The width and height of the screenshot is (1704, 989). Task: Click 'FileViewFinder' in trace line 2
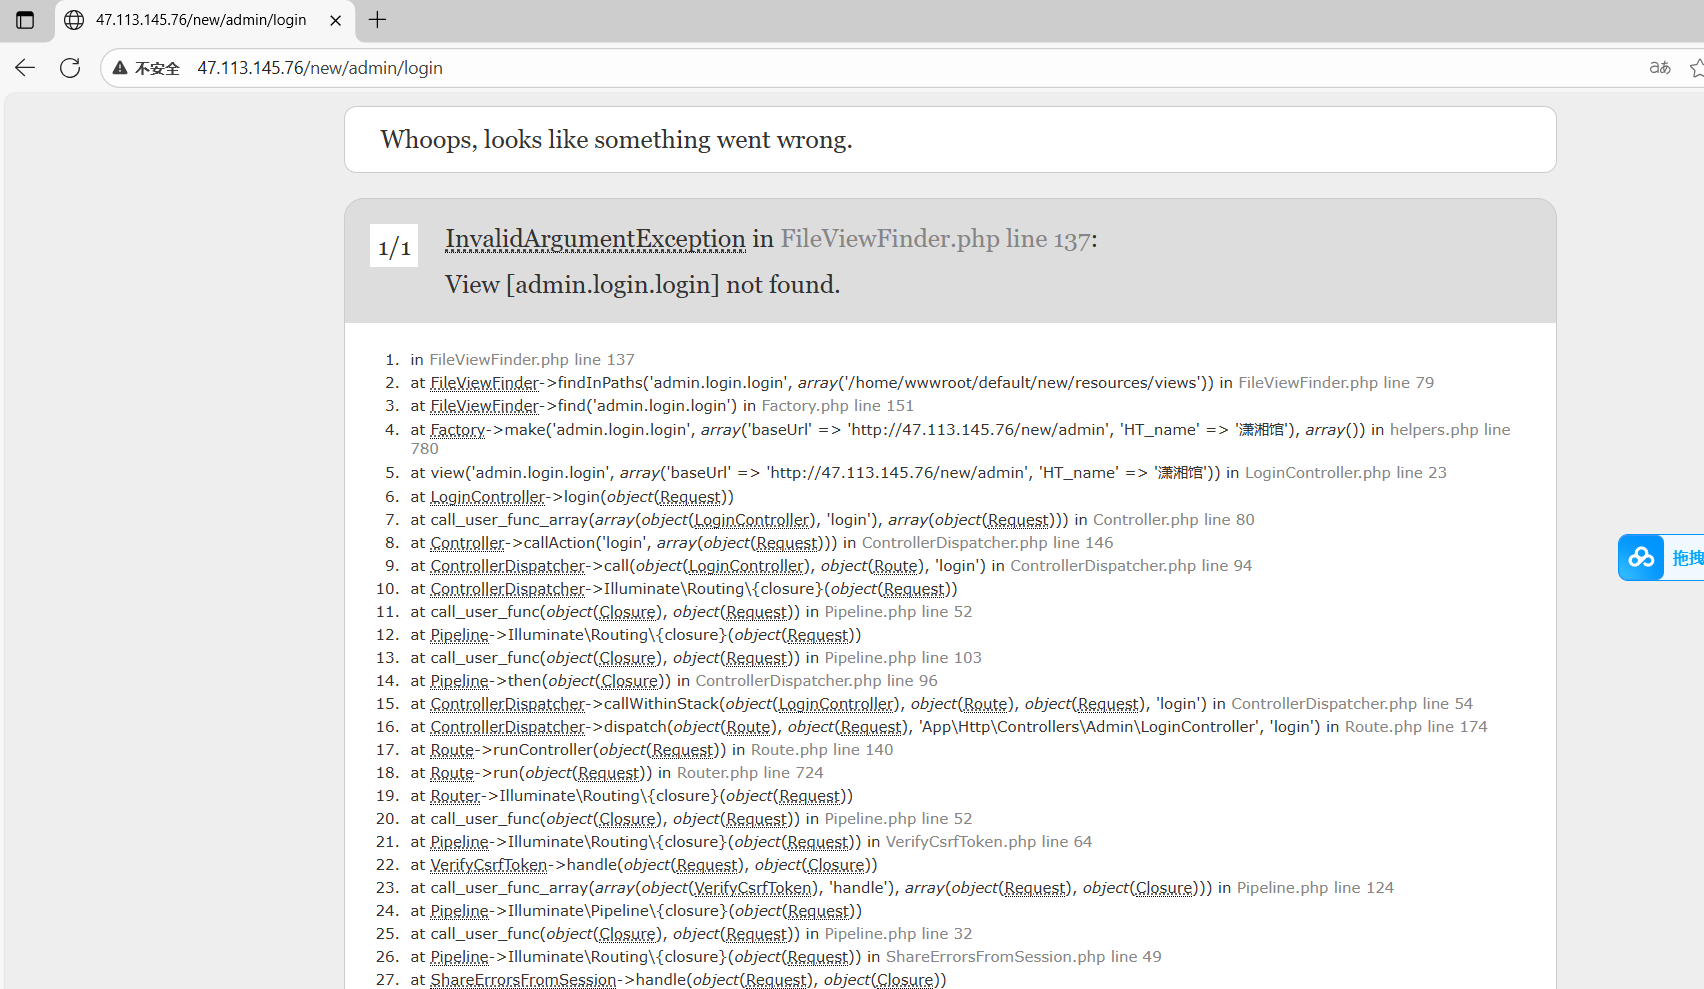(x=484, y=383)
